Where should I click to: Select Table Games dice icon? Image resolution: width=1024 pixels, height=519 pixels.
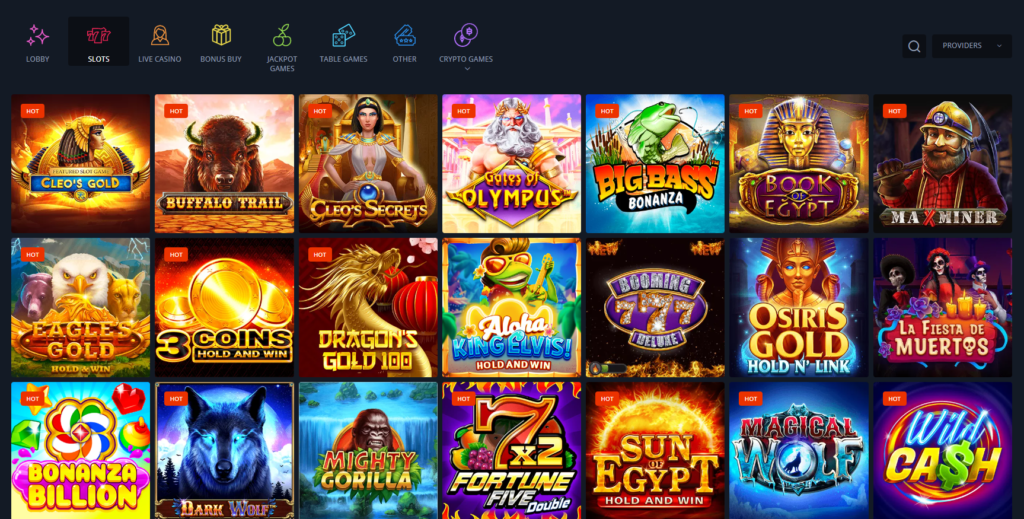pyautogui.click(x=344, y=35)
